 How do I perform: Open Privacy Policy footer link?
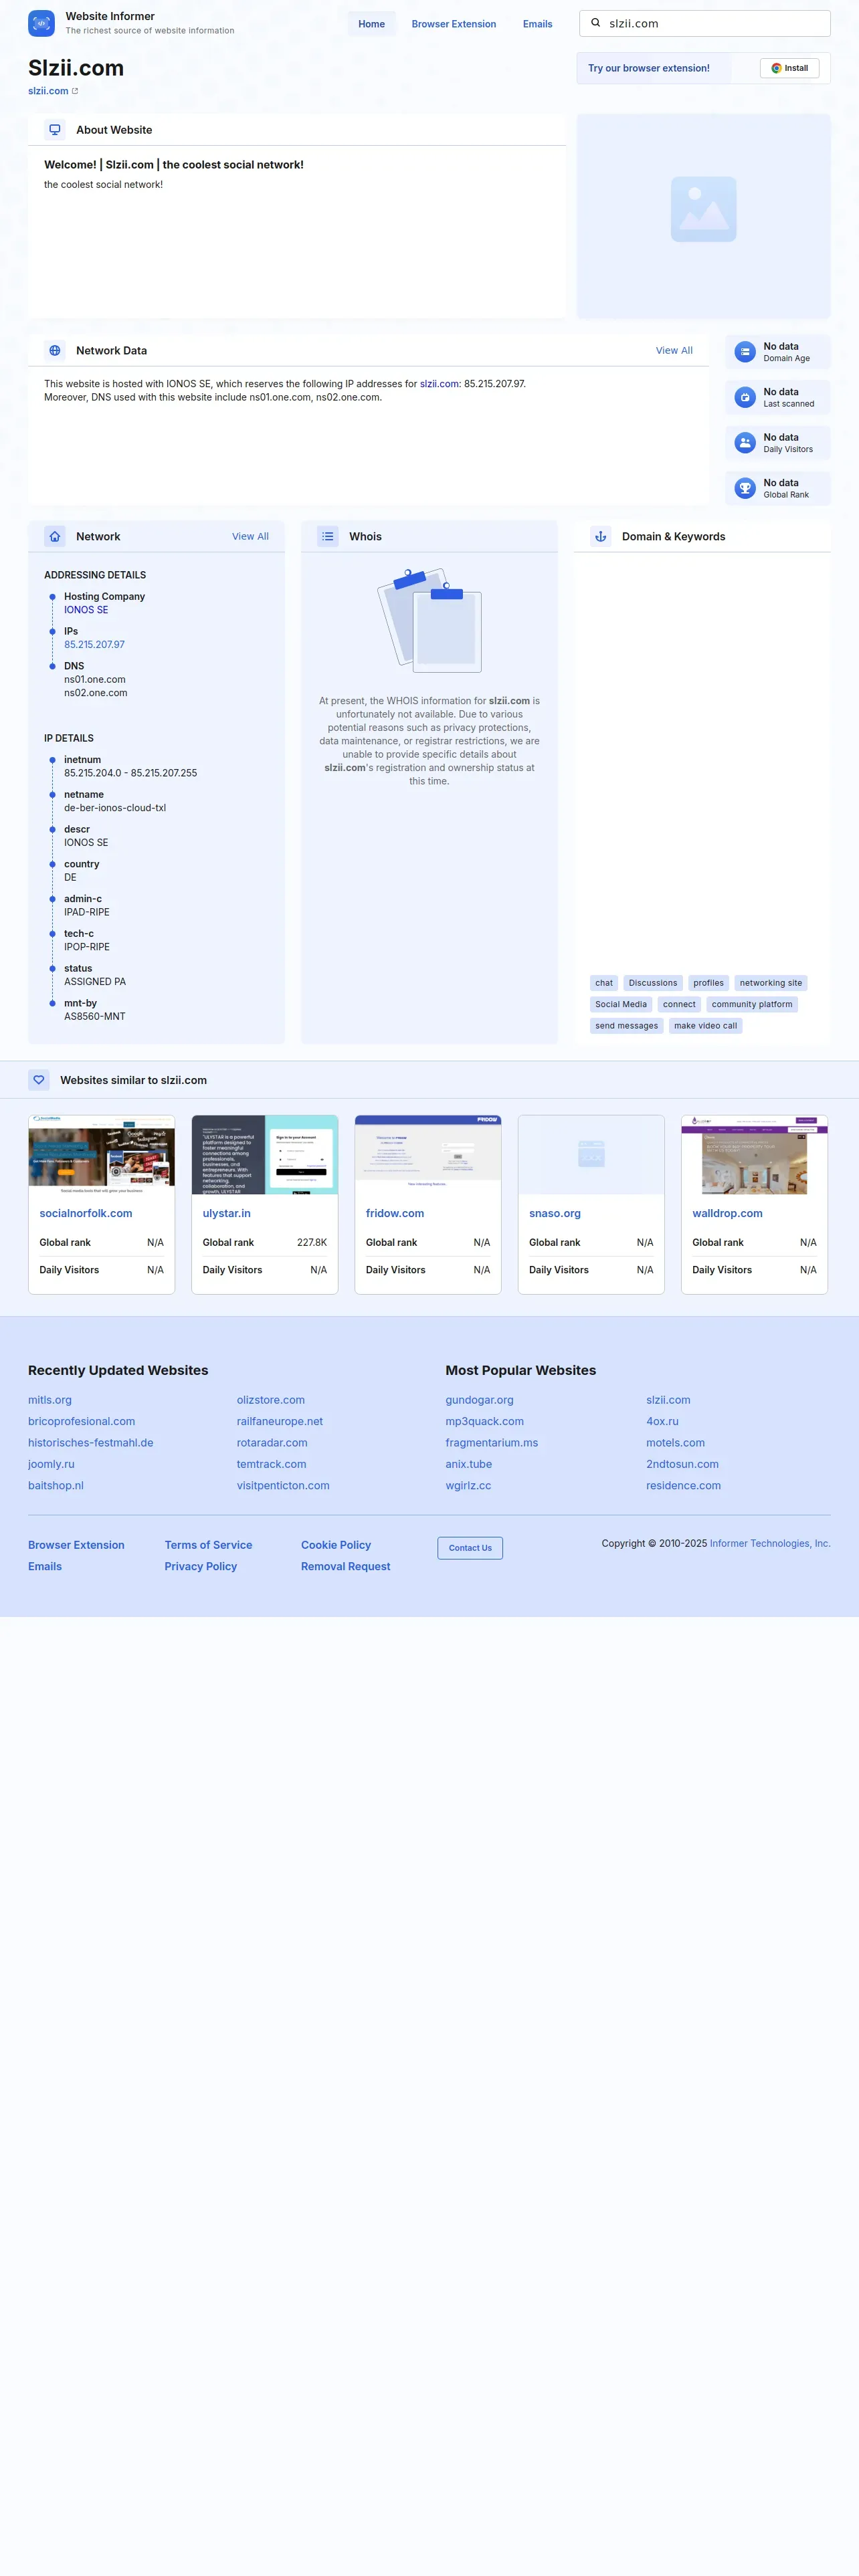(201, 1567)
